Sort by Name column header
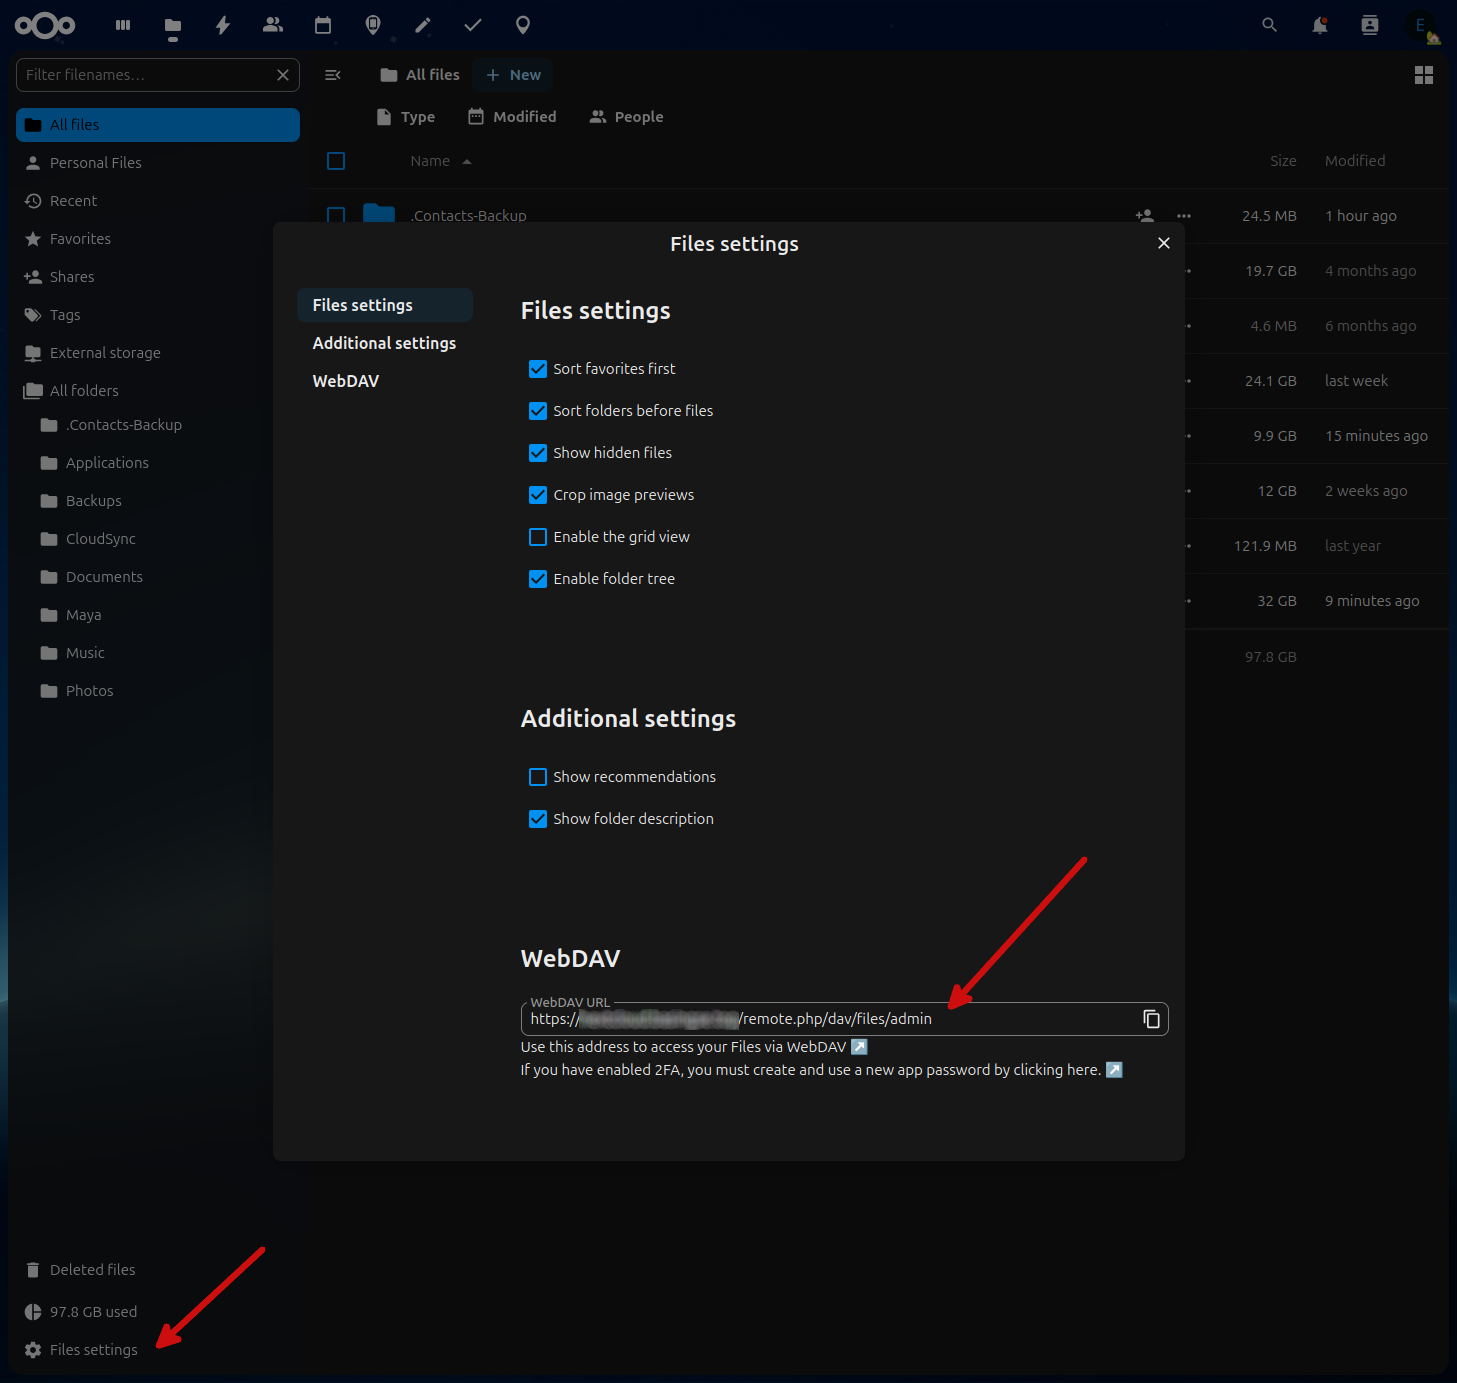The width and height of the screenshot is (1457, 1383). (440, 161)
